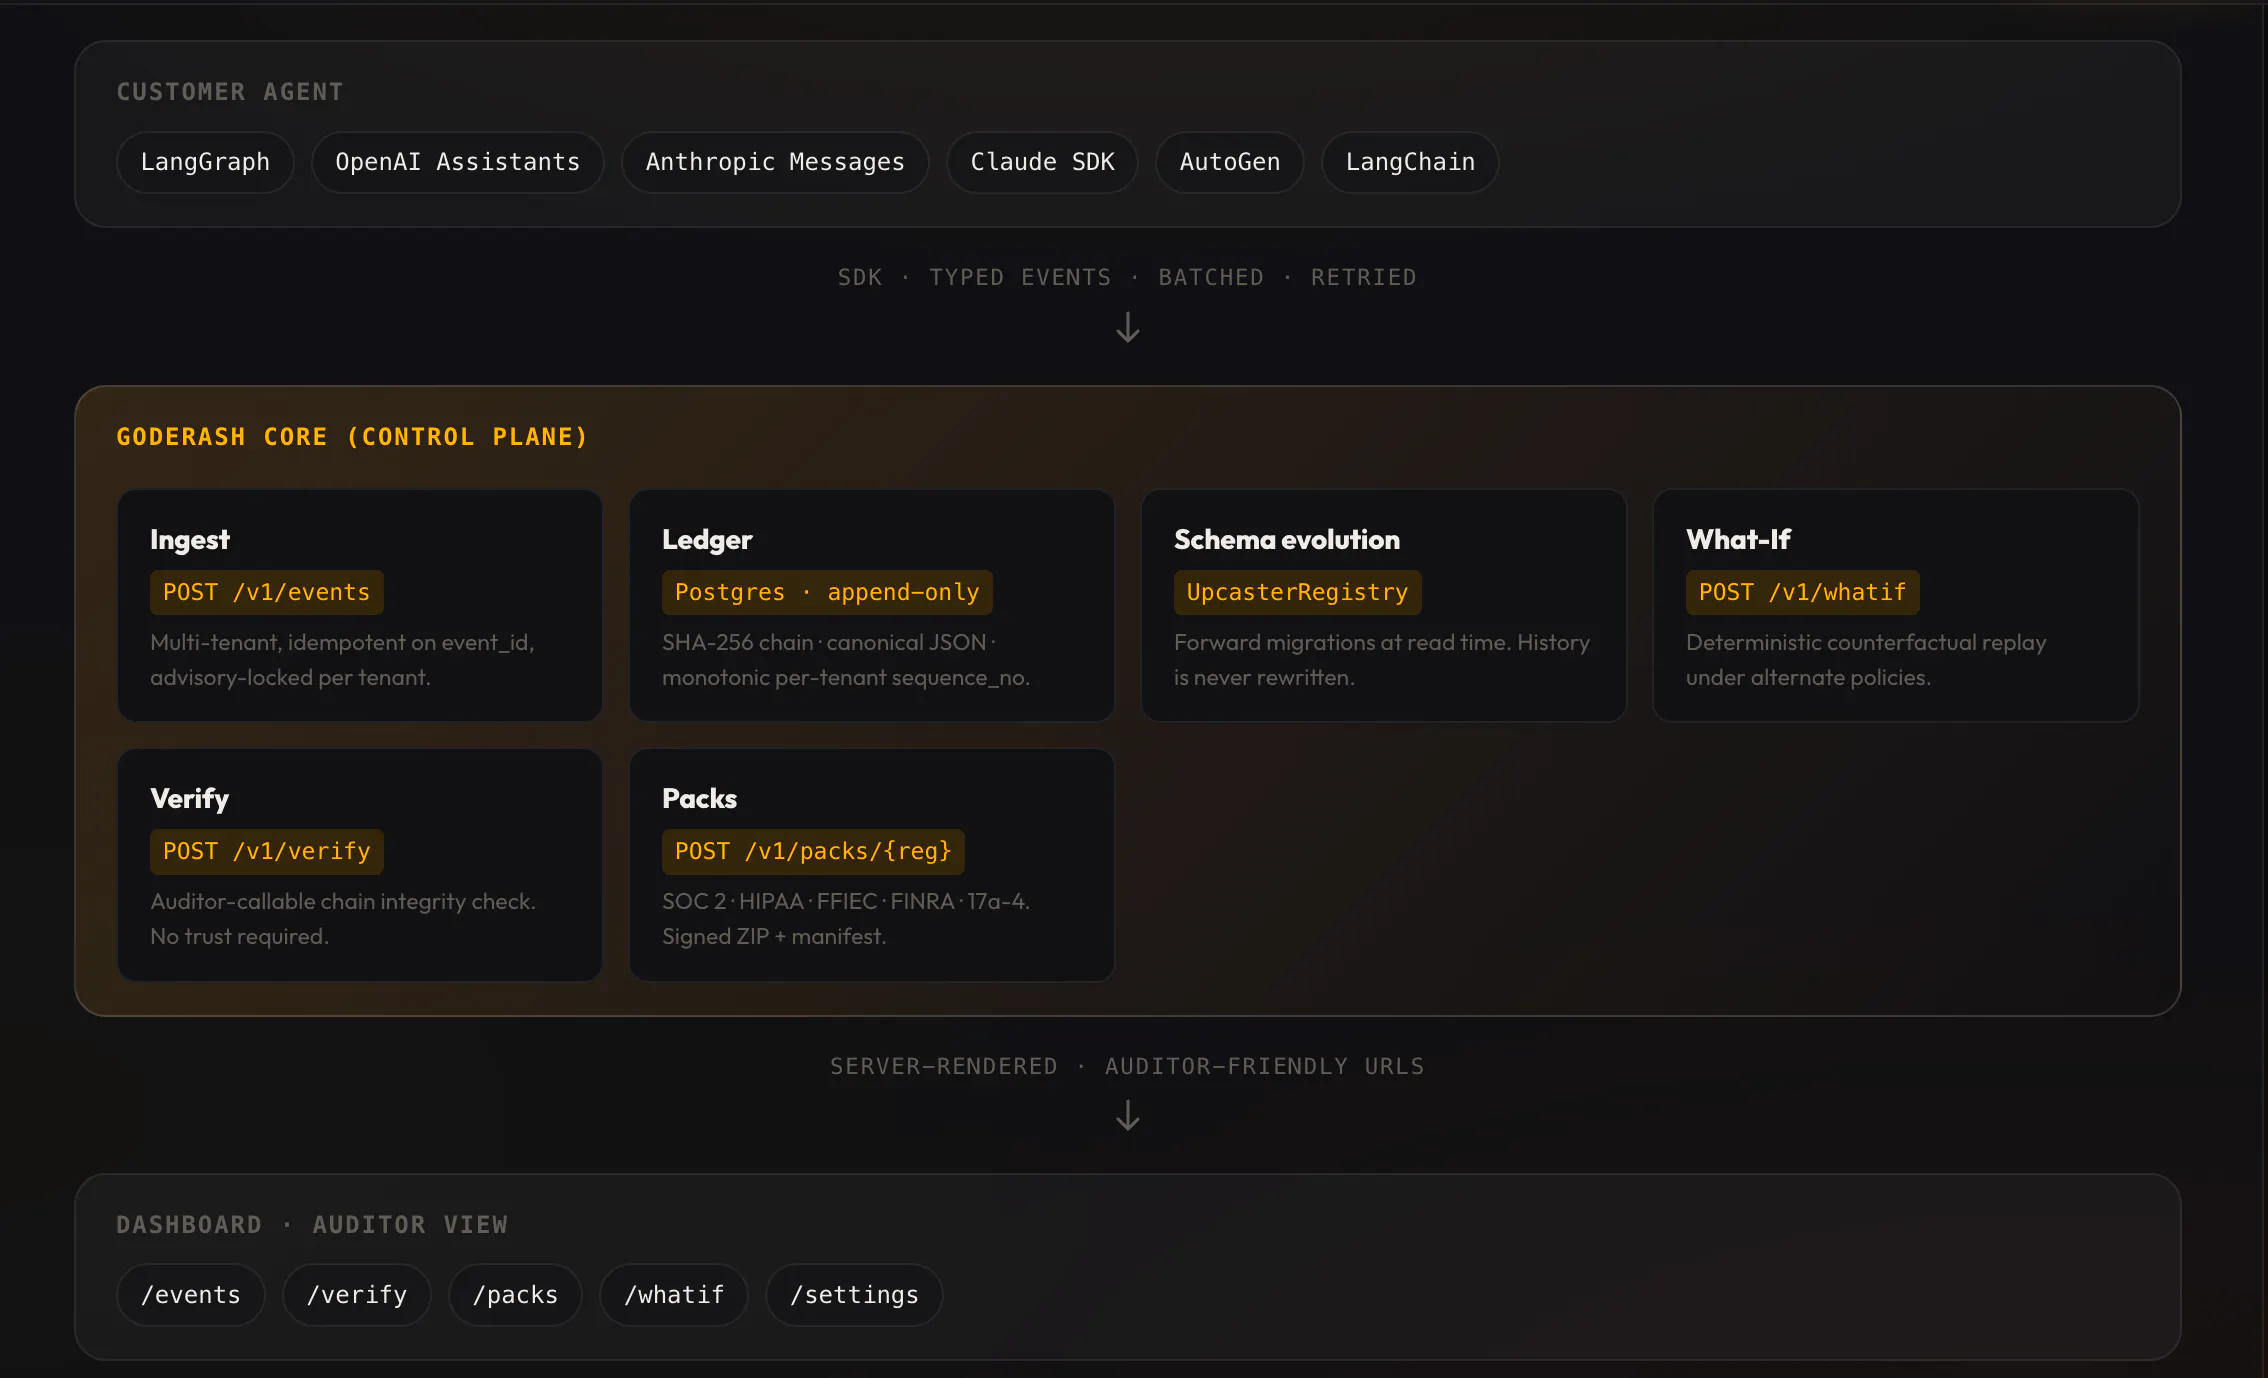The image size is (2268, 1378).
Task: Click the Forward migrations description text
Action: click(x=1382, y=660)
